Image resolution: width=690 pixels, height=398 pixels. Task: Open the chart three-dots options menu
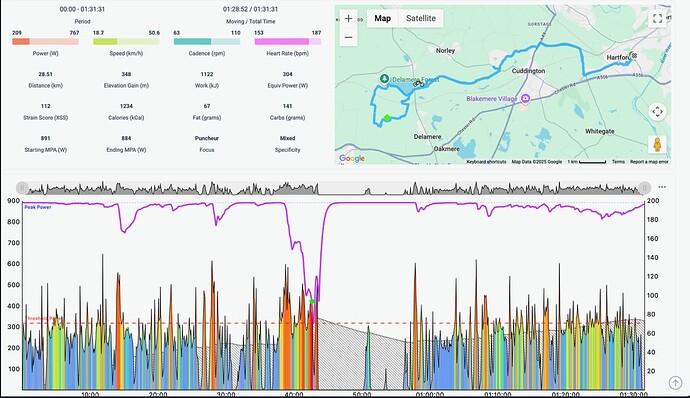click(x=662, y=187)
